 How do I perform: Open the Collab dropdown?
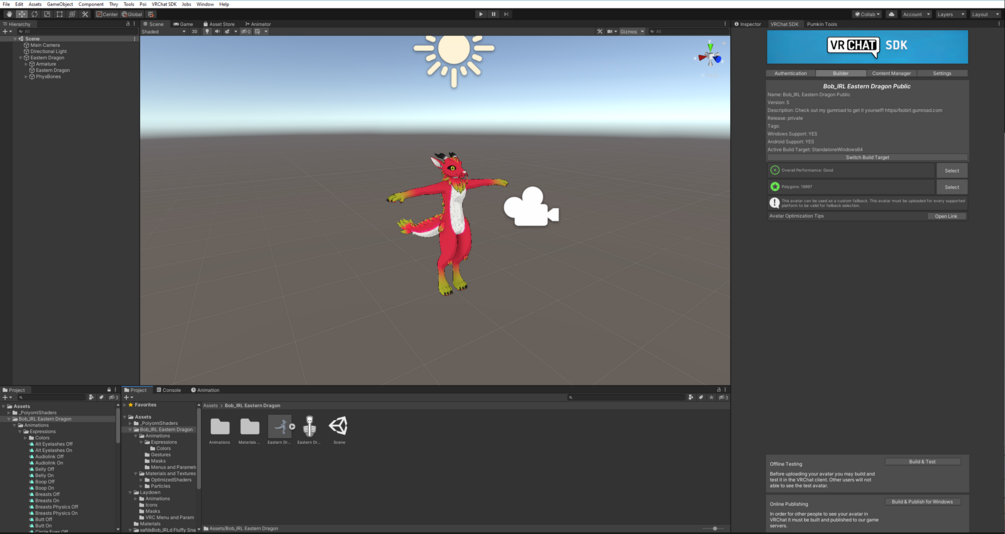click(x=867, y=14)
